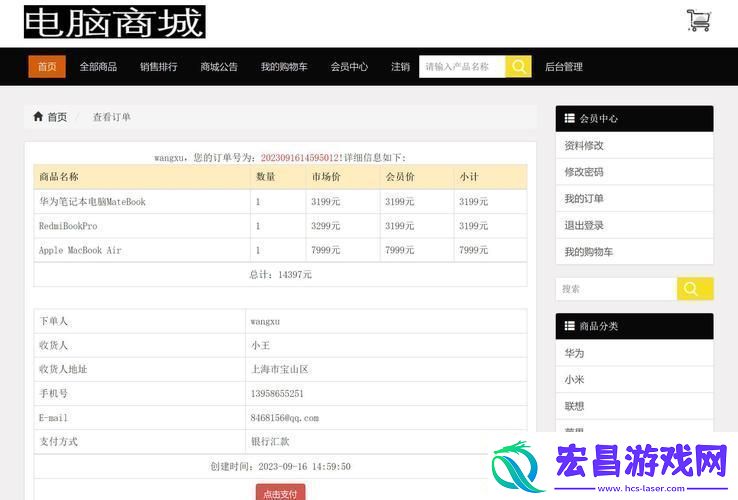Go to 首页 in navigation bar
Image resolution: width=738 pixels, height=500 pixels.
pos(47,66)
